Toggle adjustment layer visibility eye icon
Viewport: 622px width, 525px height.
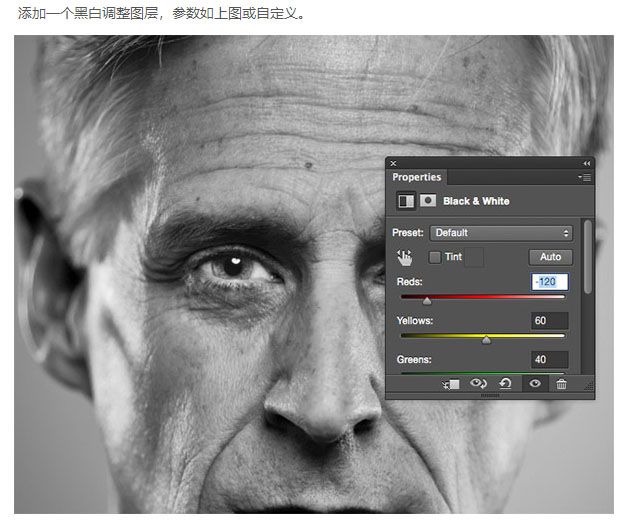point(534,384)
